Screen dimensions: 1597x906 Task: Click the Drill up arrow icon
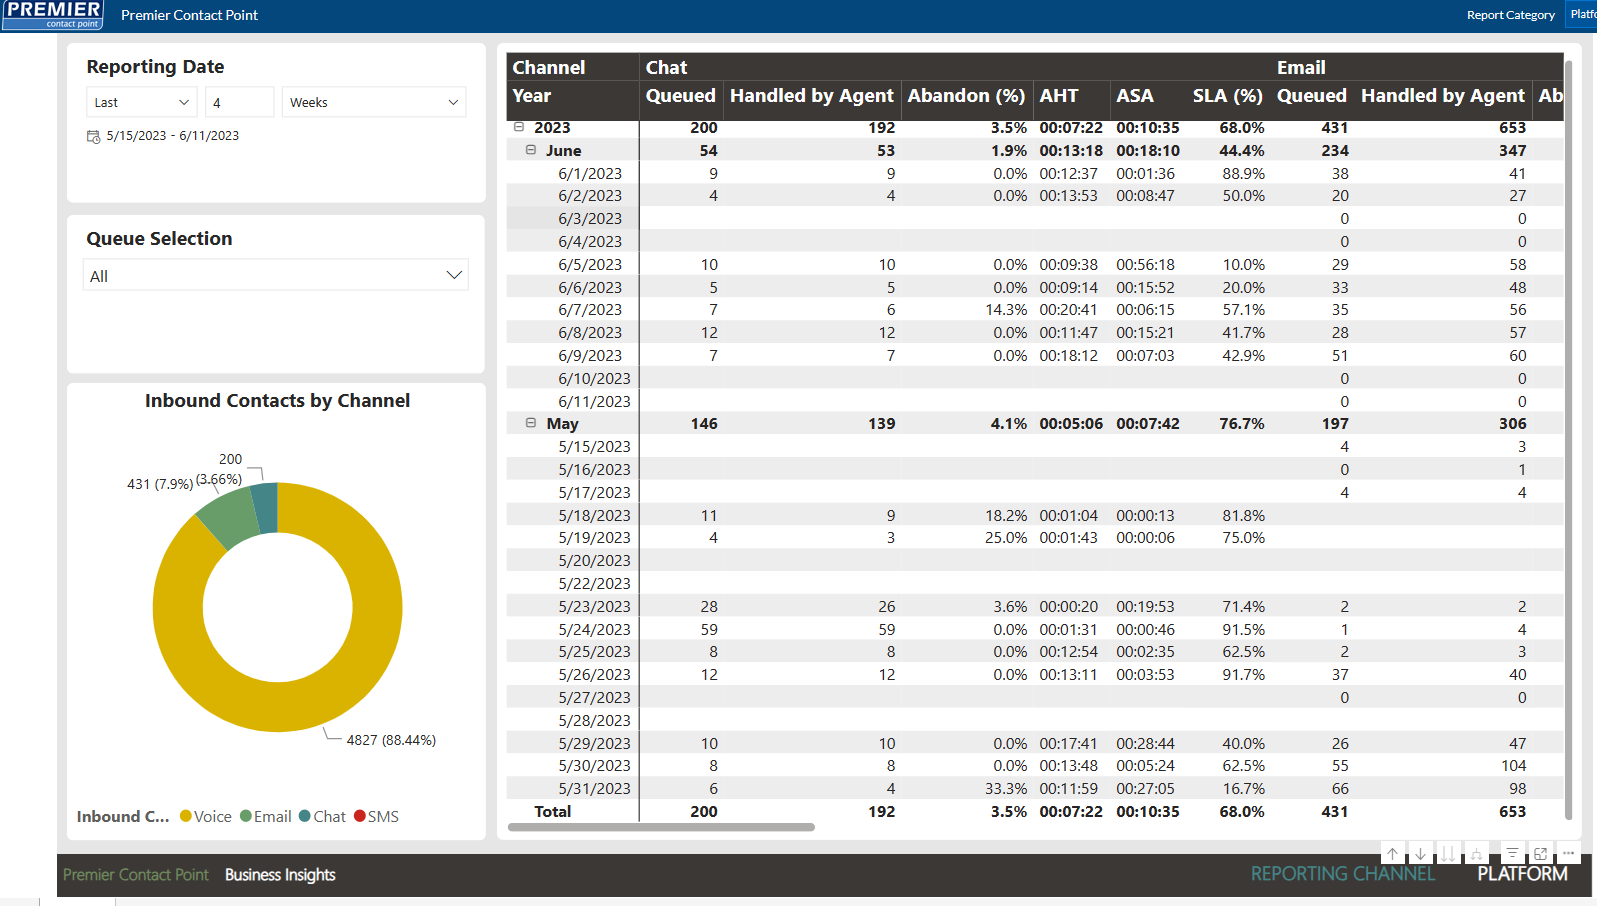coord(1392,854)
